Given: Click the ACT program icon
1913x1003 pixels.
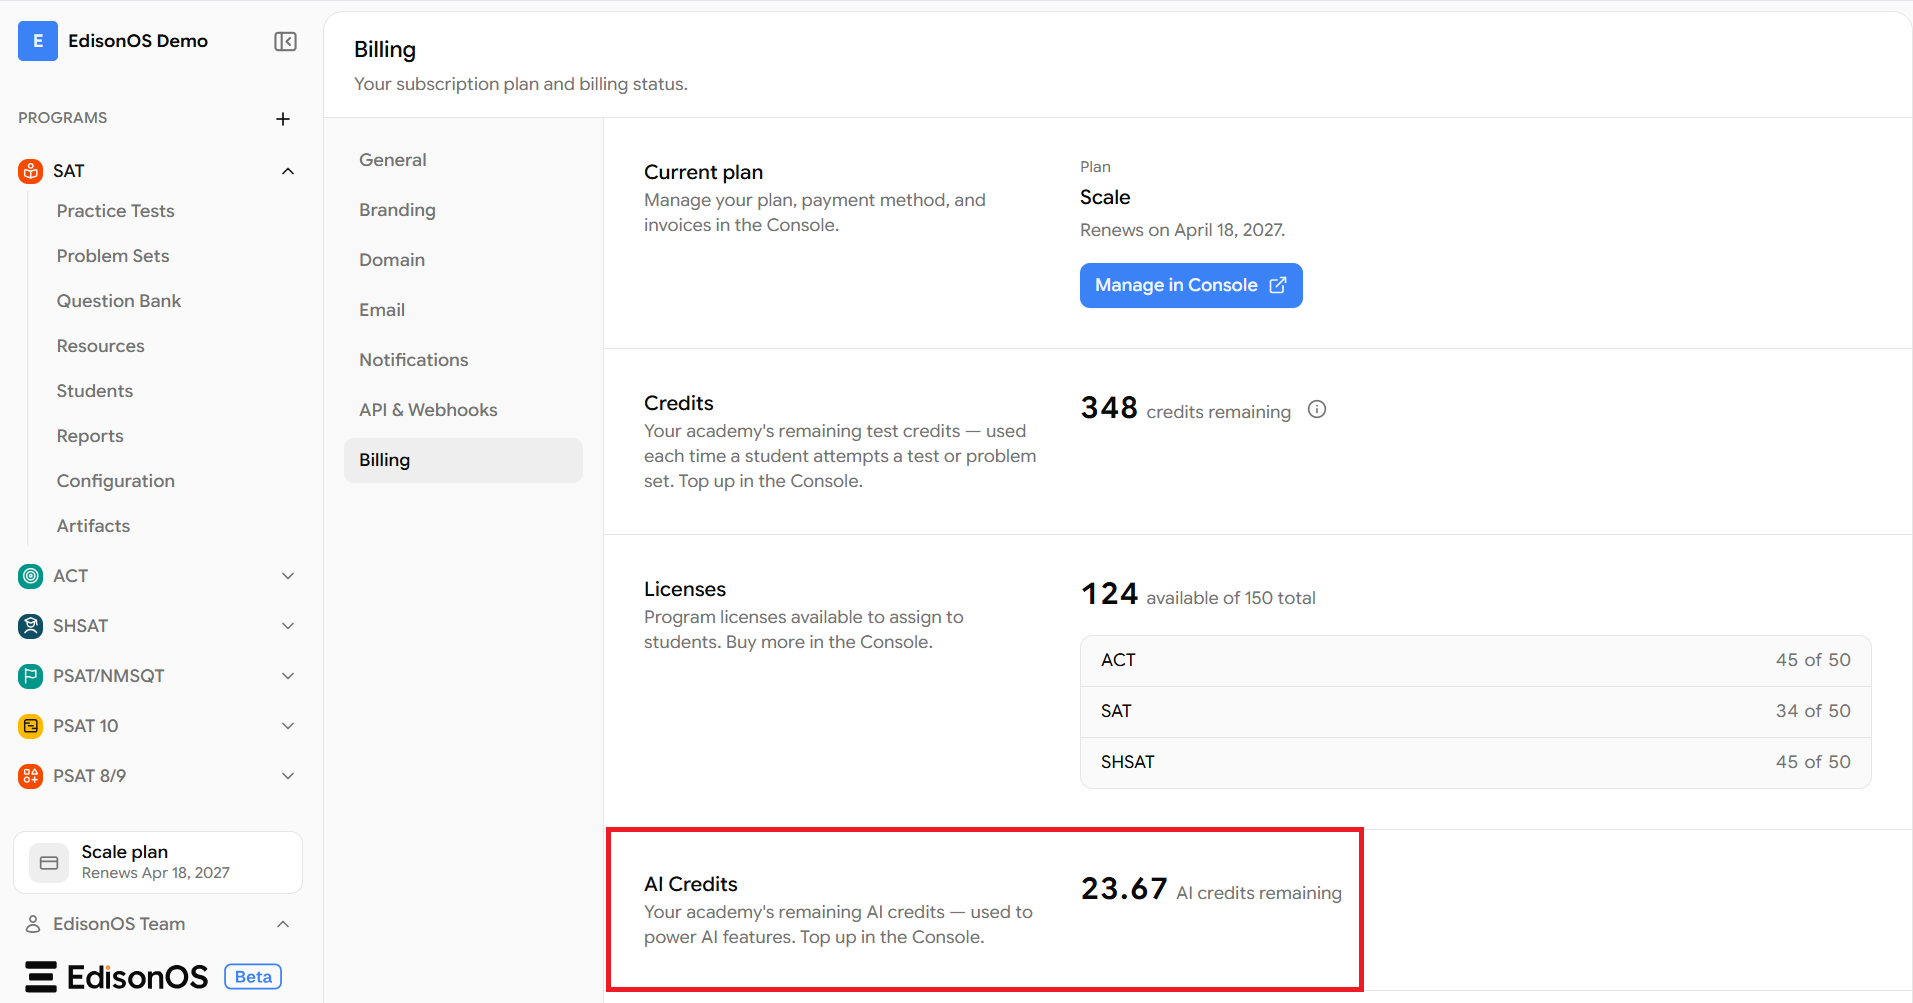Looking at the screenshot, I should click(x=31, y=576).
